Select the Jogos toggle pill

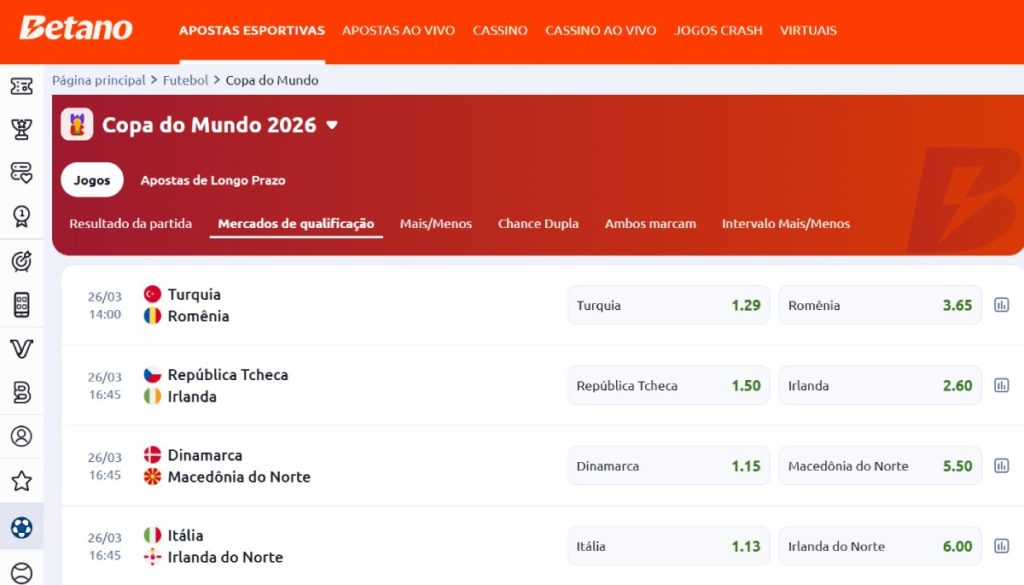pos(91,180)
